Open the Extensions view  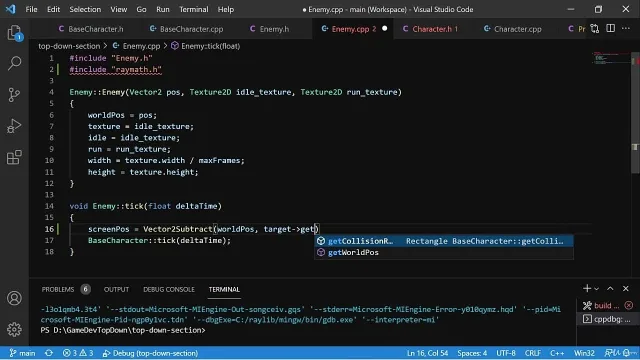(x=14, y=157)
